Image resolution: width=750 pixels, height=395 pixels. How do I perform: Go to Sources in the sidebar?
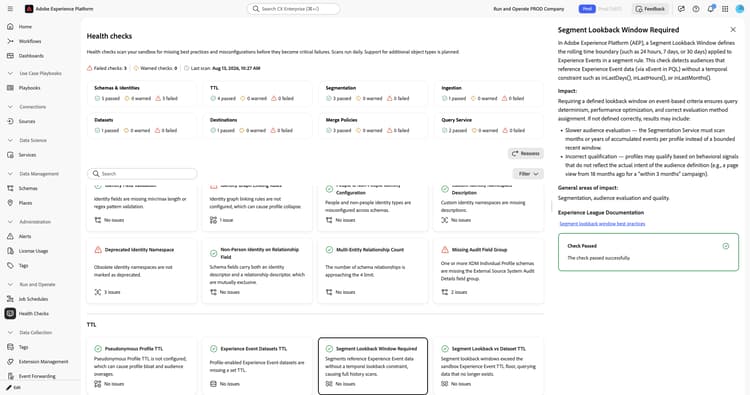coord(27,121)
